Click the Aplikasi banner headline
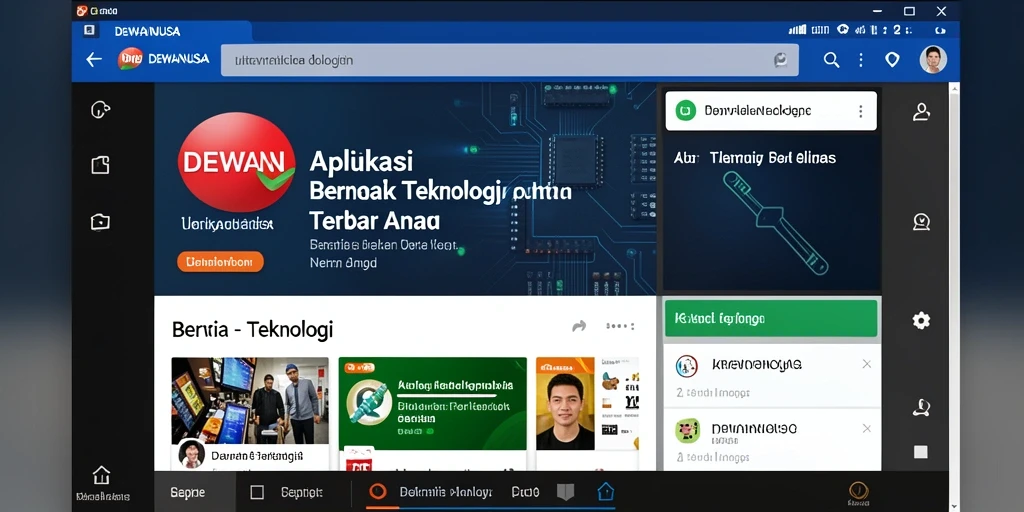This screenshot has height=512, width=1024. pyautogui.click(x=360, y=161)
